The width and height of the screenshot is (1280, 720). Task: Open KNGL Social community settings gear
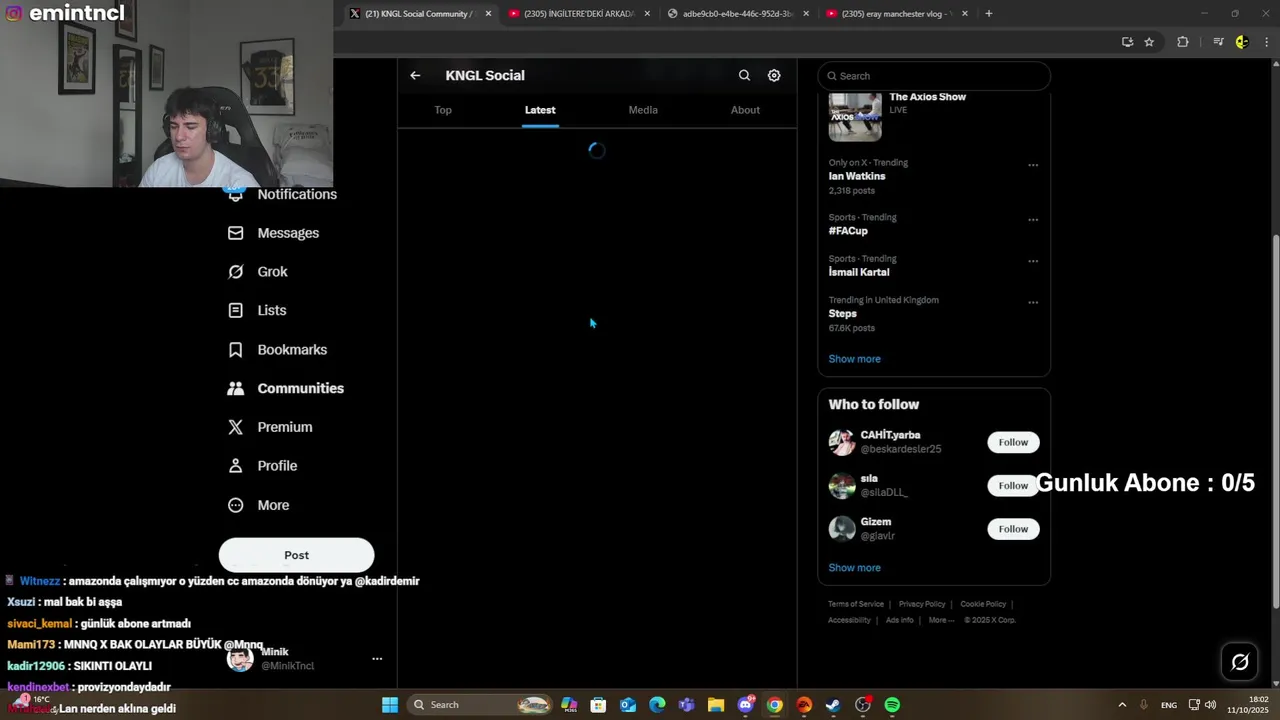(774, 75)
